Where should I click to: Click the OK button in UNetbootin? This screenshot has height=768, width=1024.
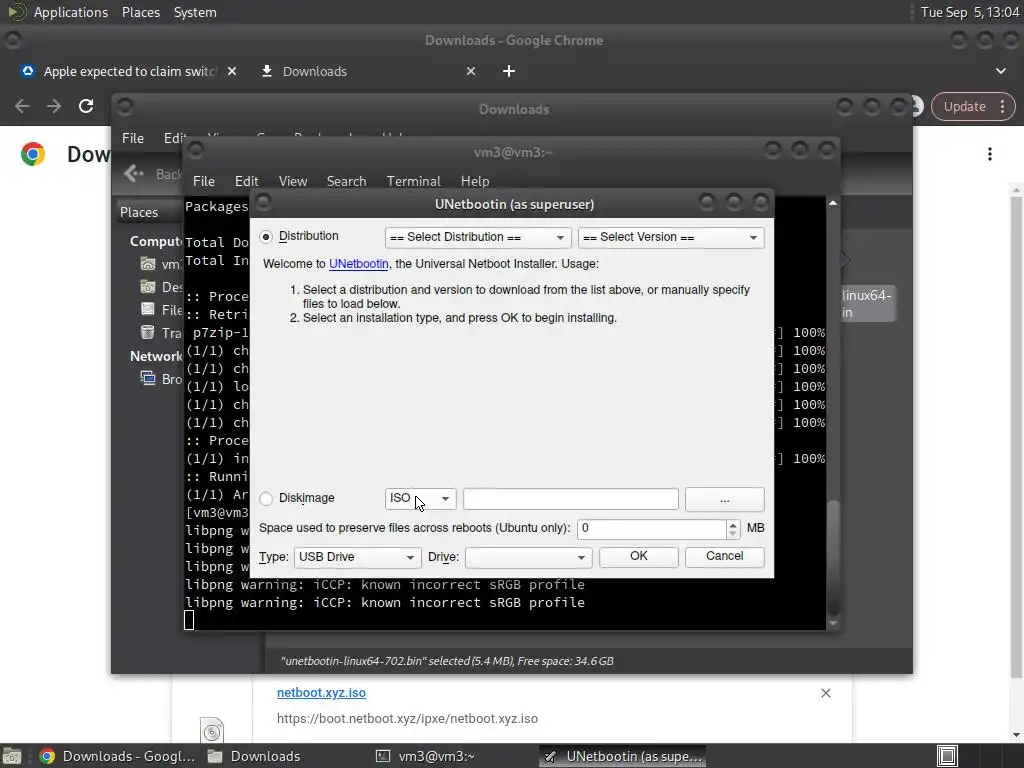click(638, 556)
